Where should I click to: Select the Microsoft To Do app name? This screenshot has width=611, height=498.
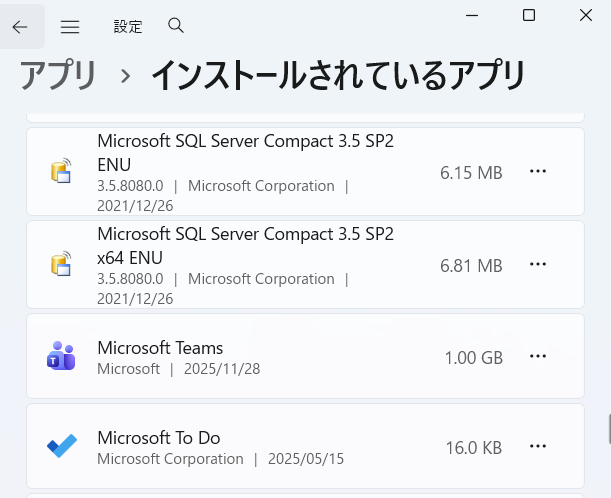(x=158, y=437)
